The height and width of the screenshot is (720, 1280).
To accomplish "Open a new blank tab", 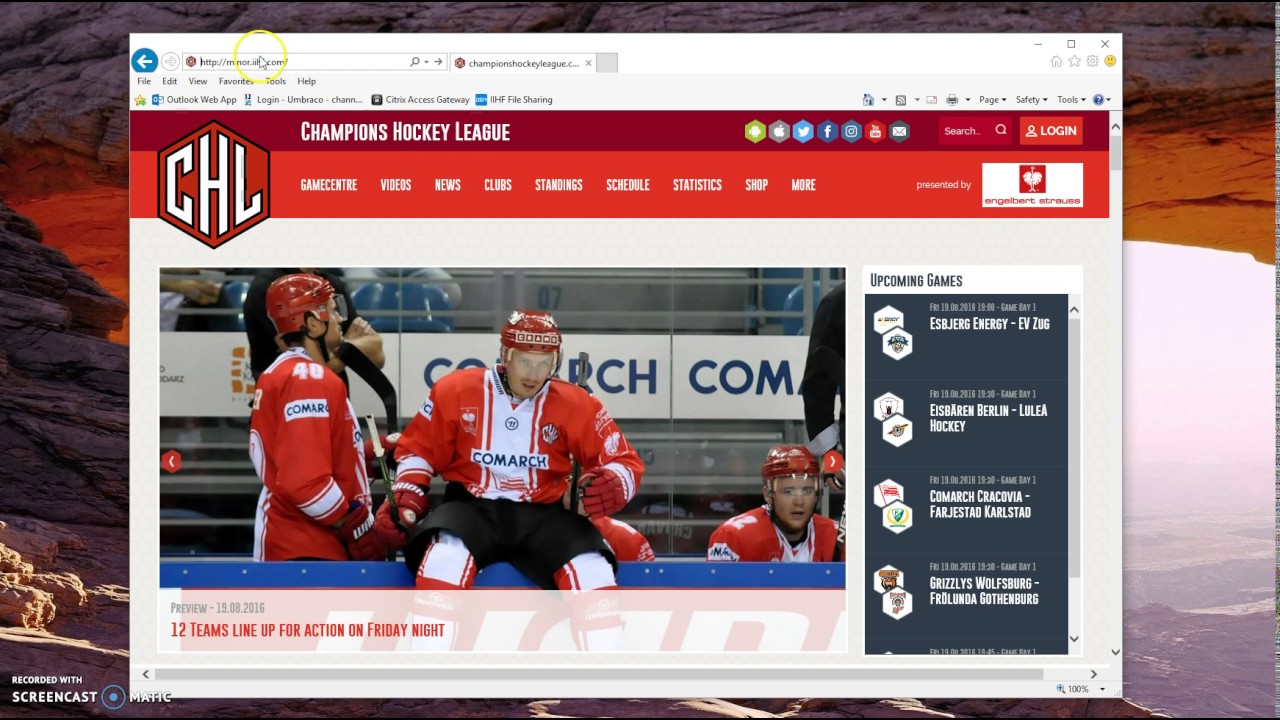I will (x=606, y=63).
